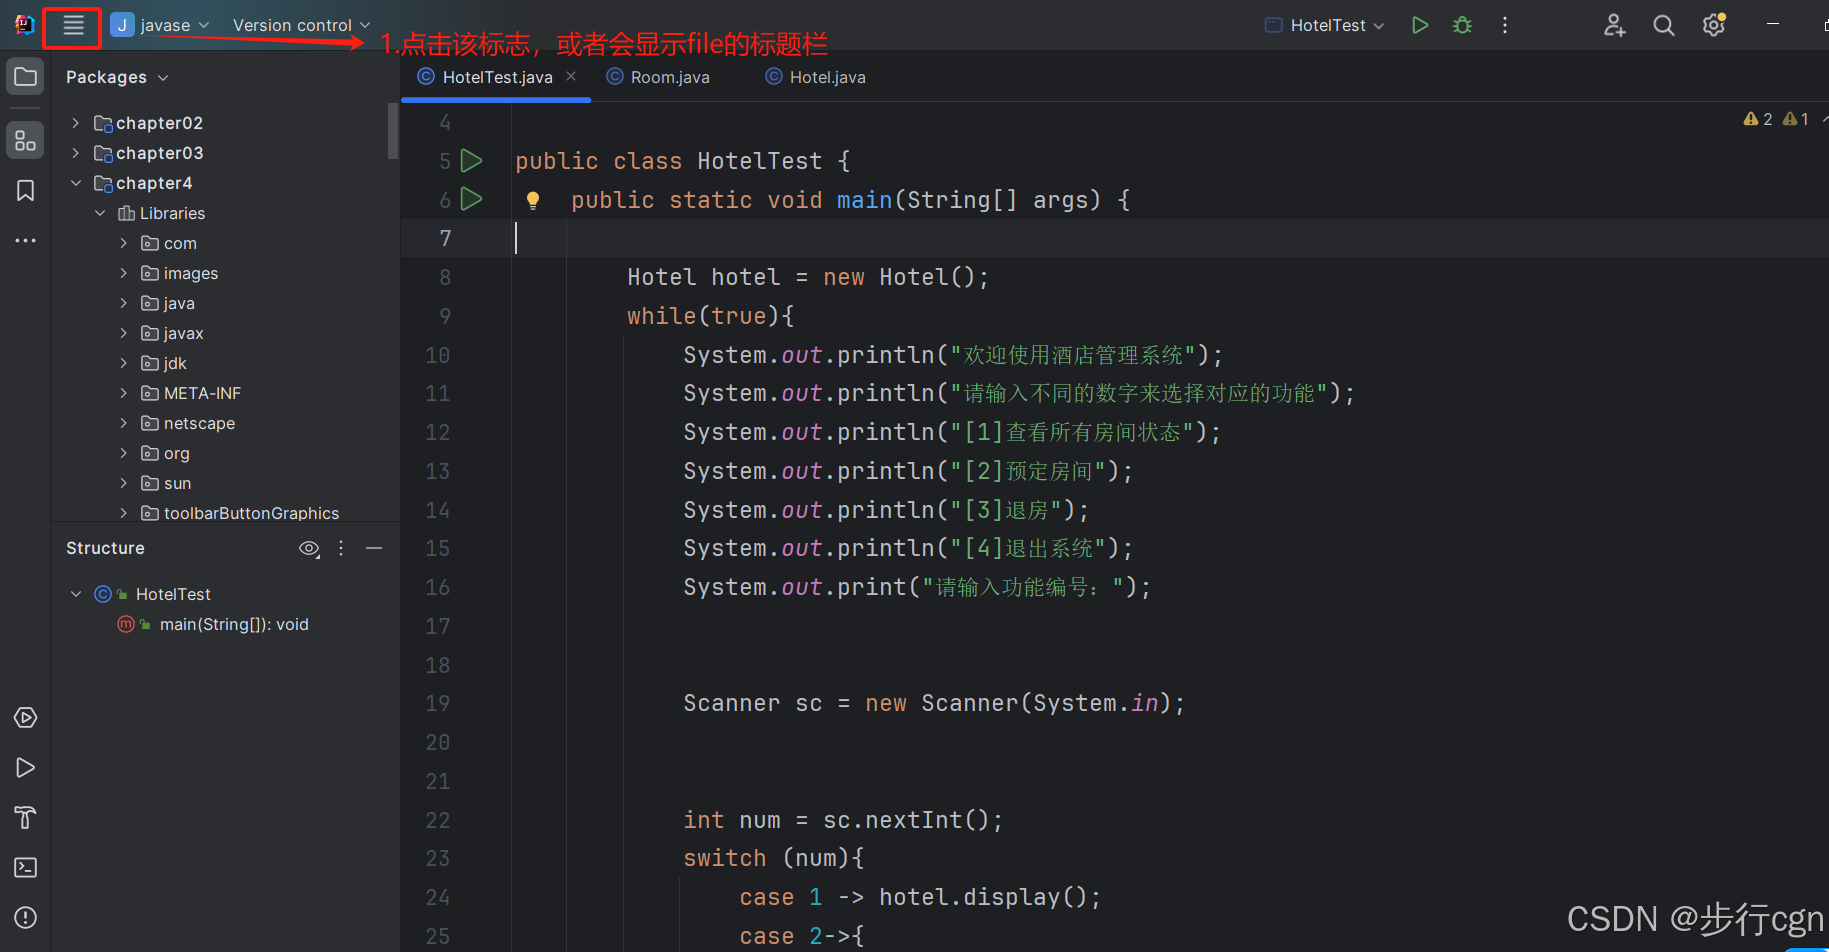1829x952 pixels.
Task: Click the 'switch (num){' line
Action: 773,858
